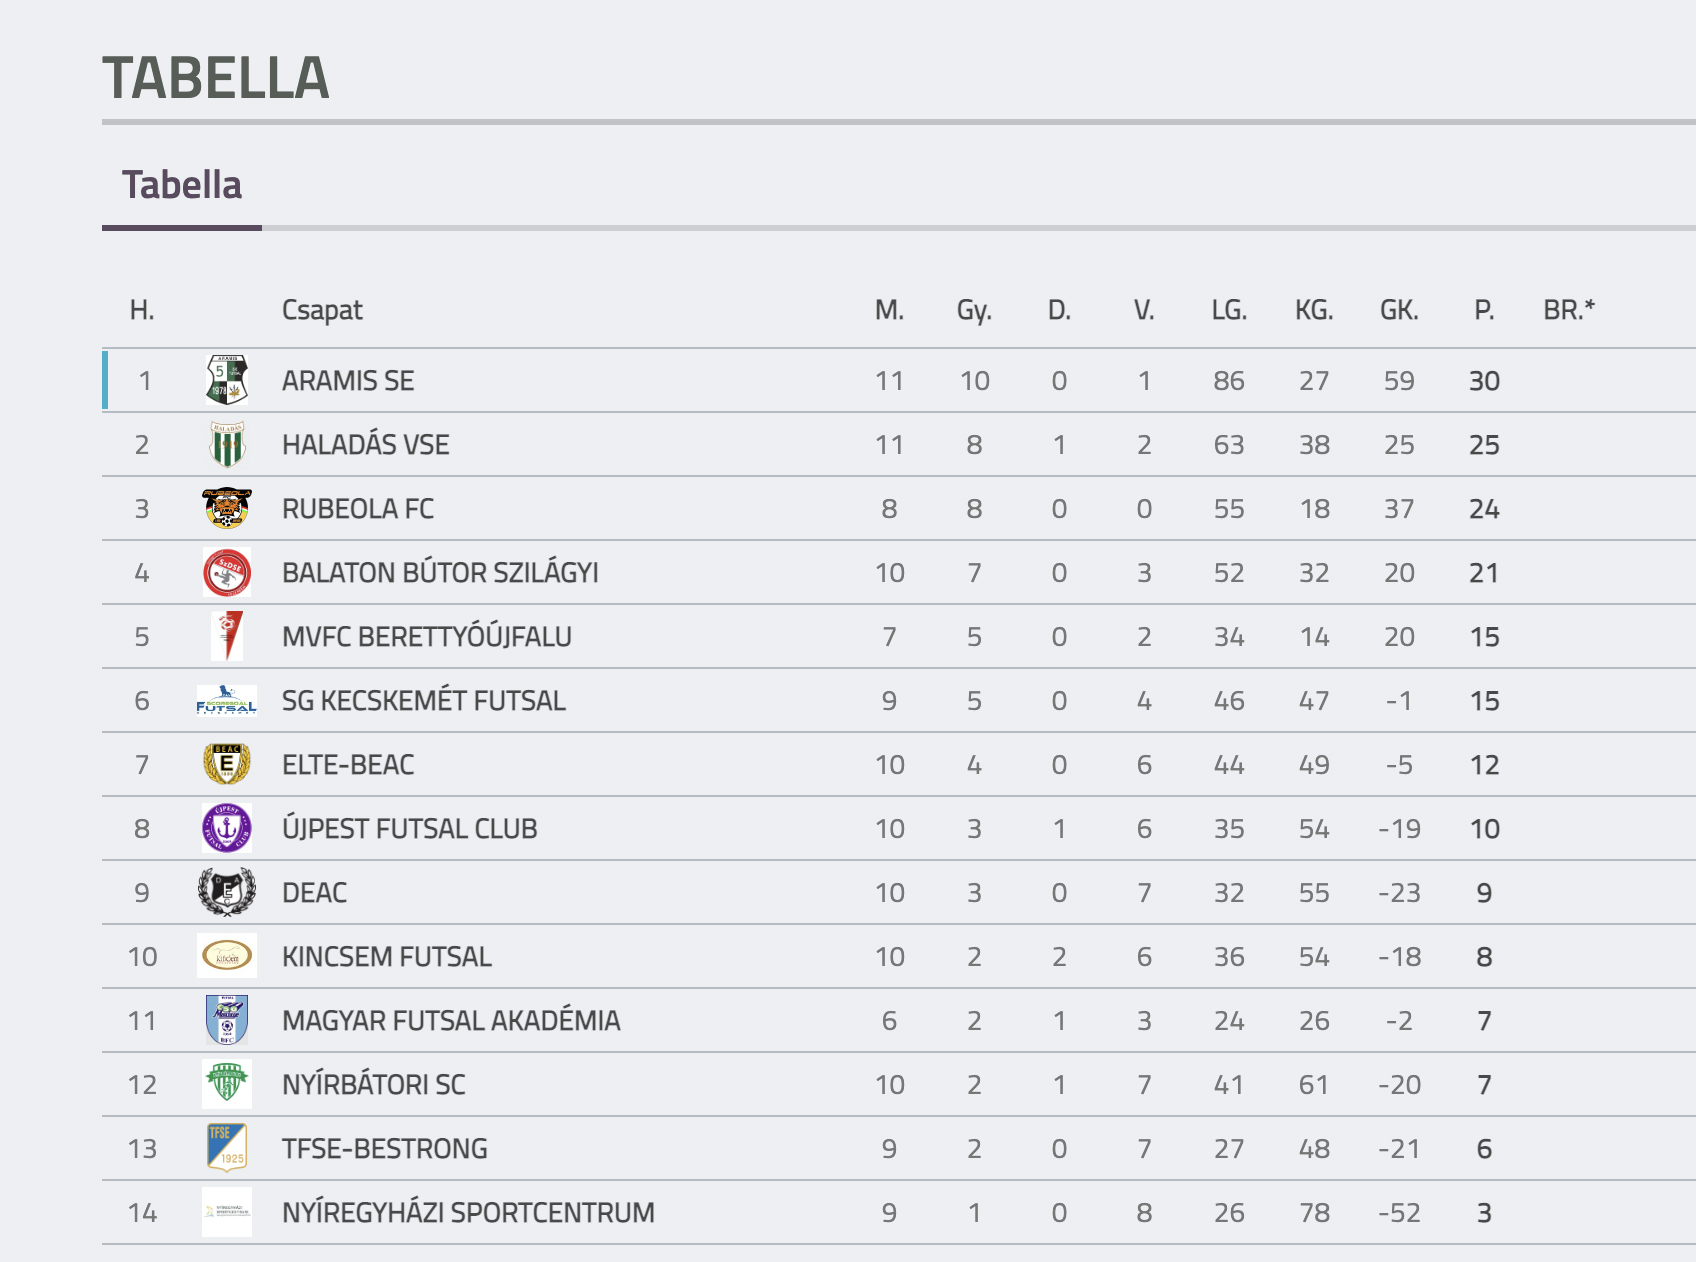Open the MVFC Berettyóújfalu team link
Image resolution: width=1696 pixels, height=1262 pixels.
click(427, 637)
